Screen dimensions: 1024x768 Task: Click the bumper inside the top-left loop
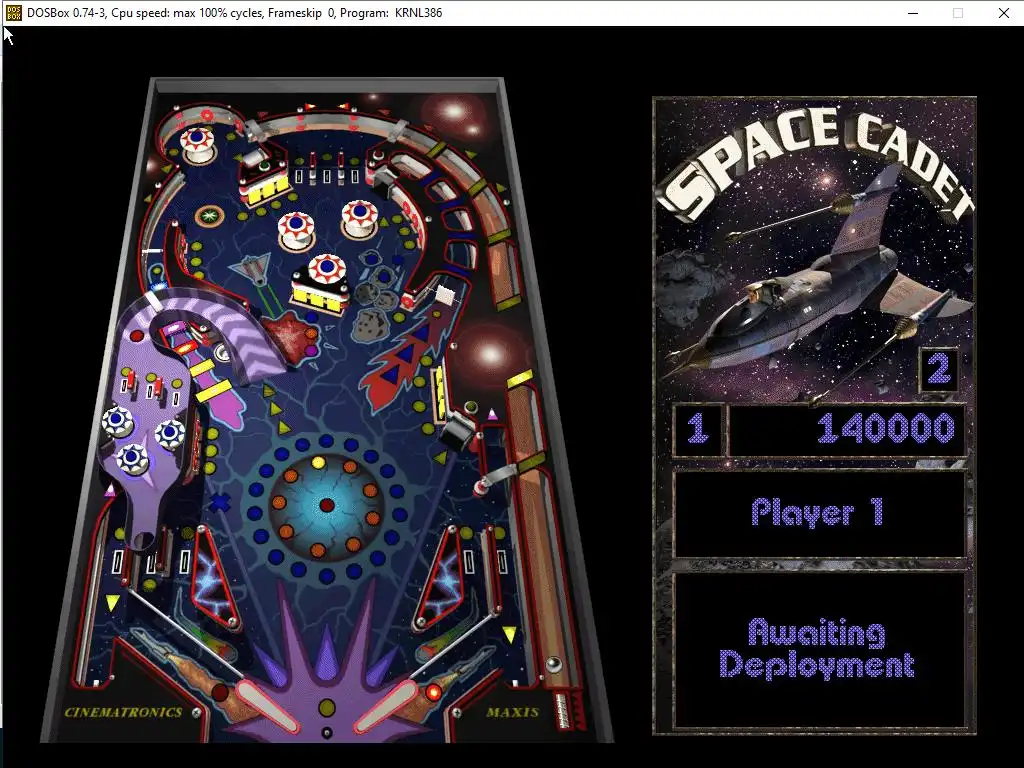(197, 144)
